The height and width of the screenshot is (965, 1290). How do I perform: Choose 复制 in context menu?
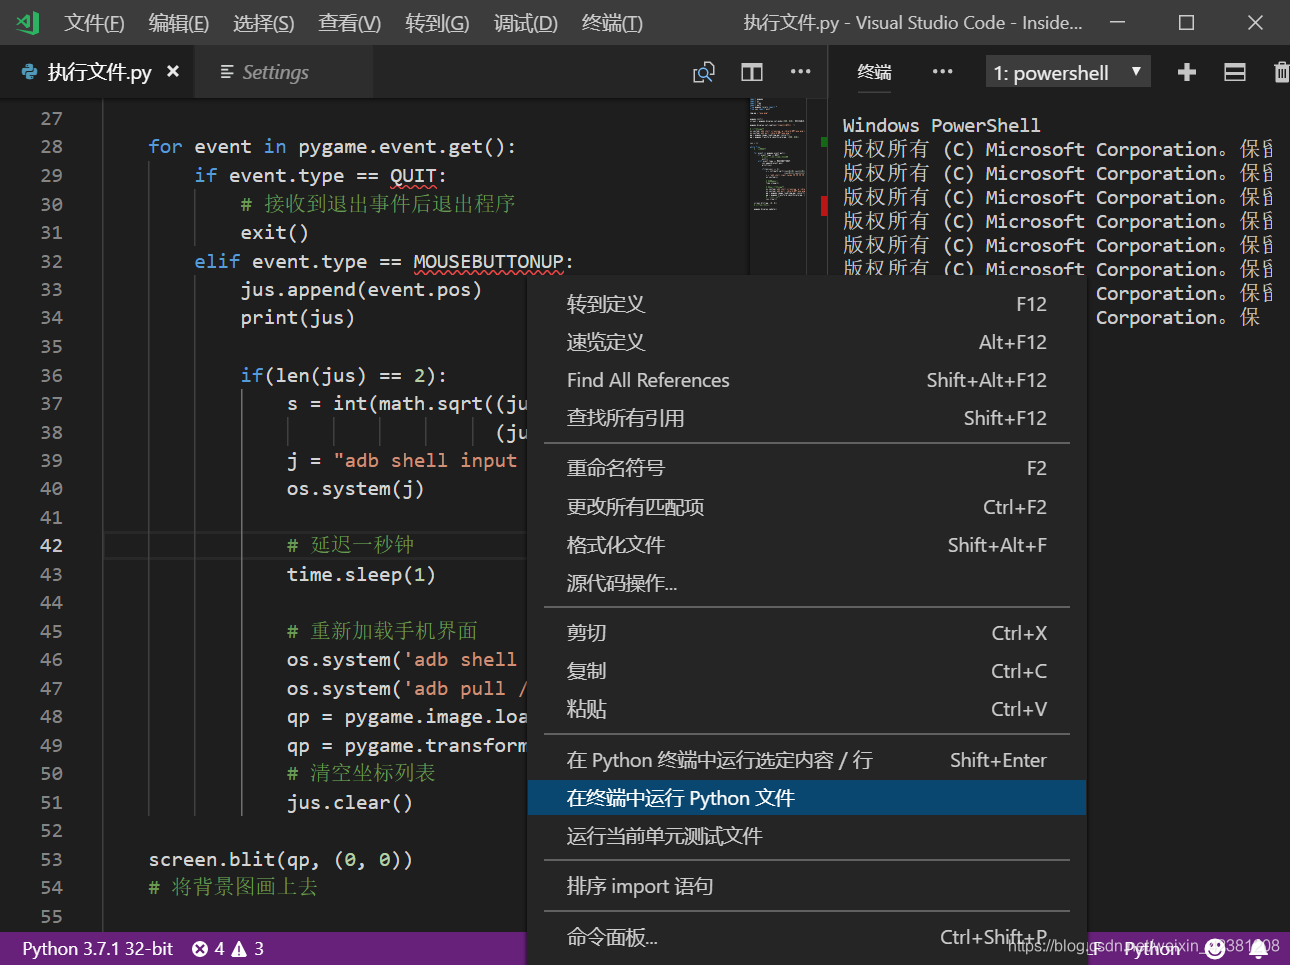tap(806, 671)
